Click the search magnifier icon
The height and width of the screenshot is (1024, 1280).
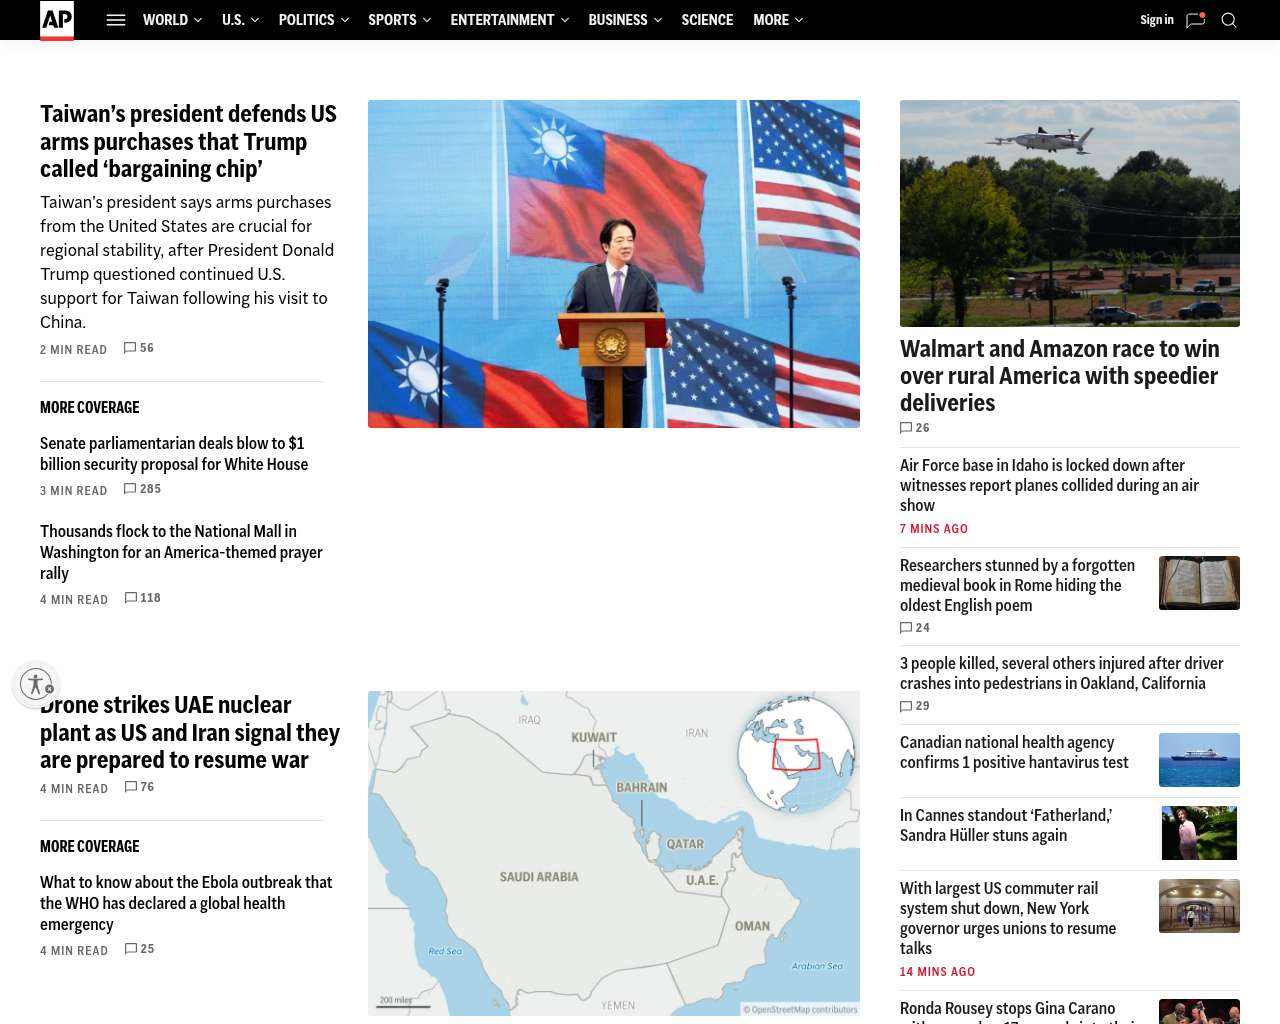[1229, 20]
